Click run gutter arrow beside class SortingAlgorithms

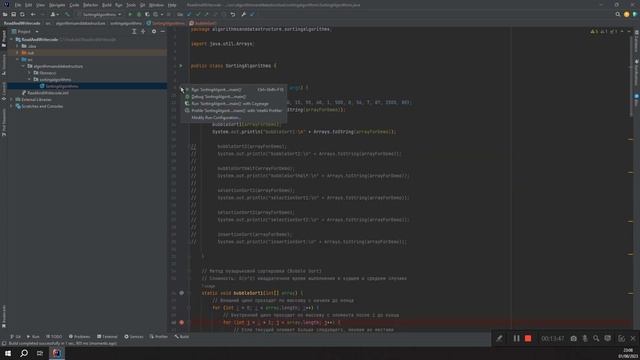click(181, 66)
